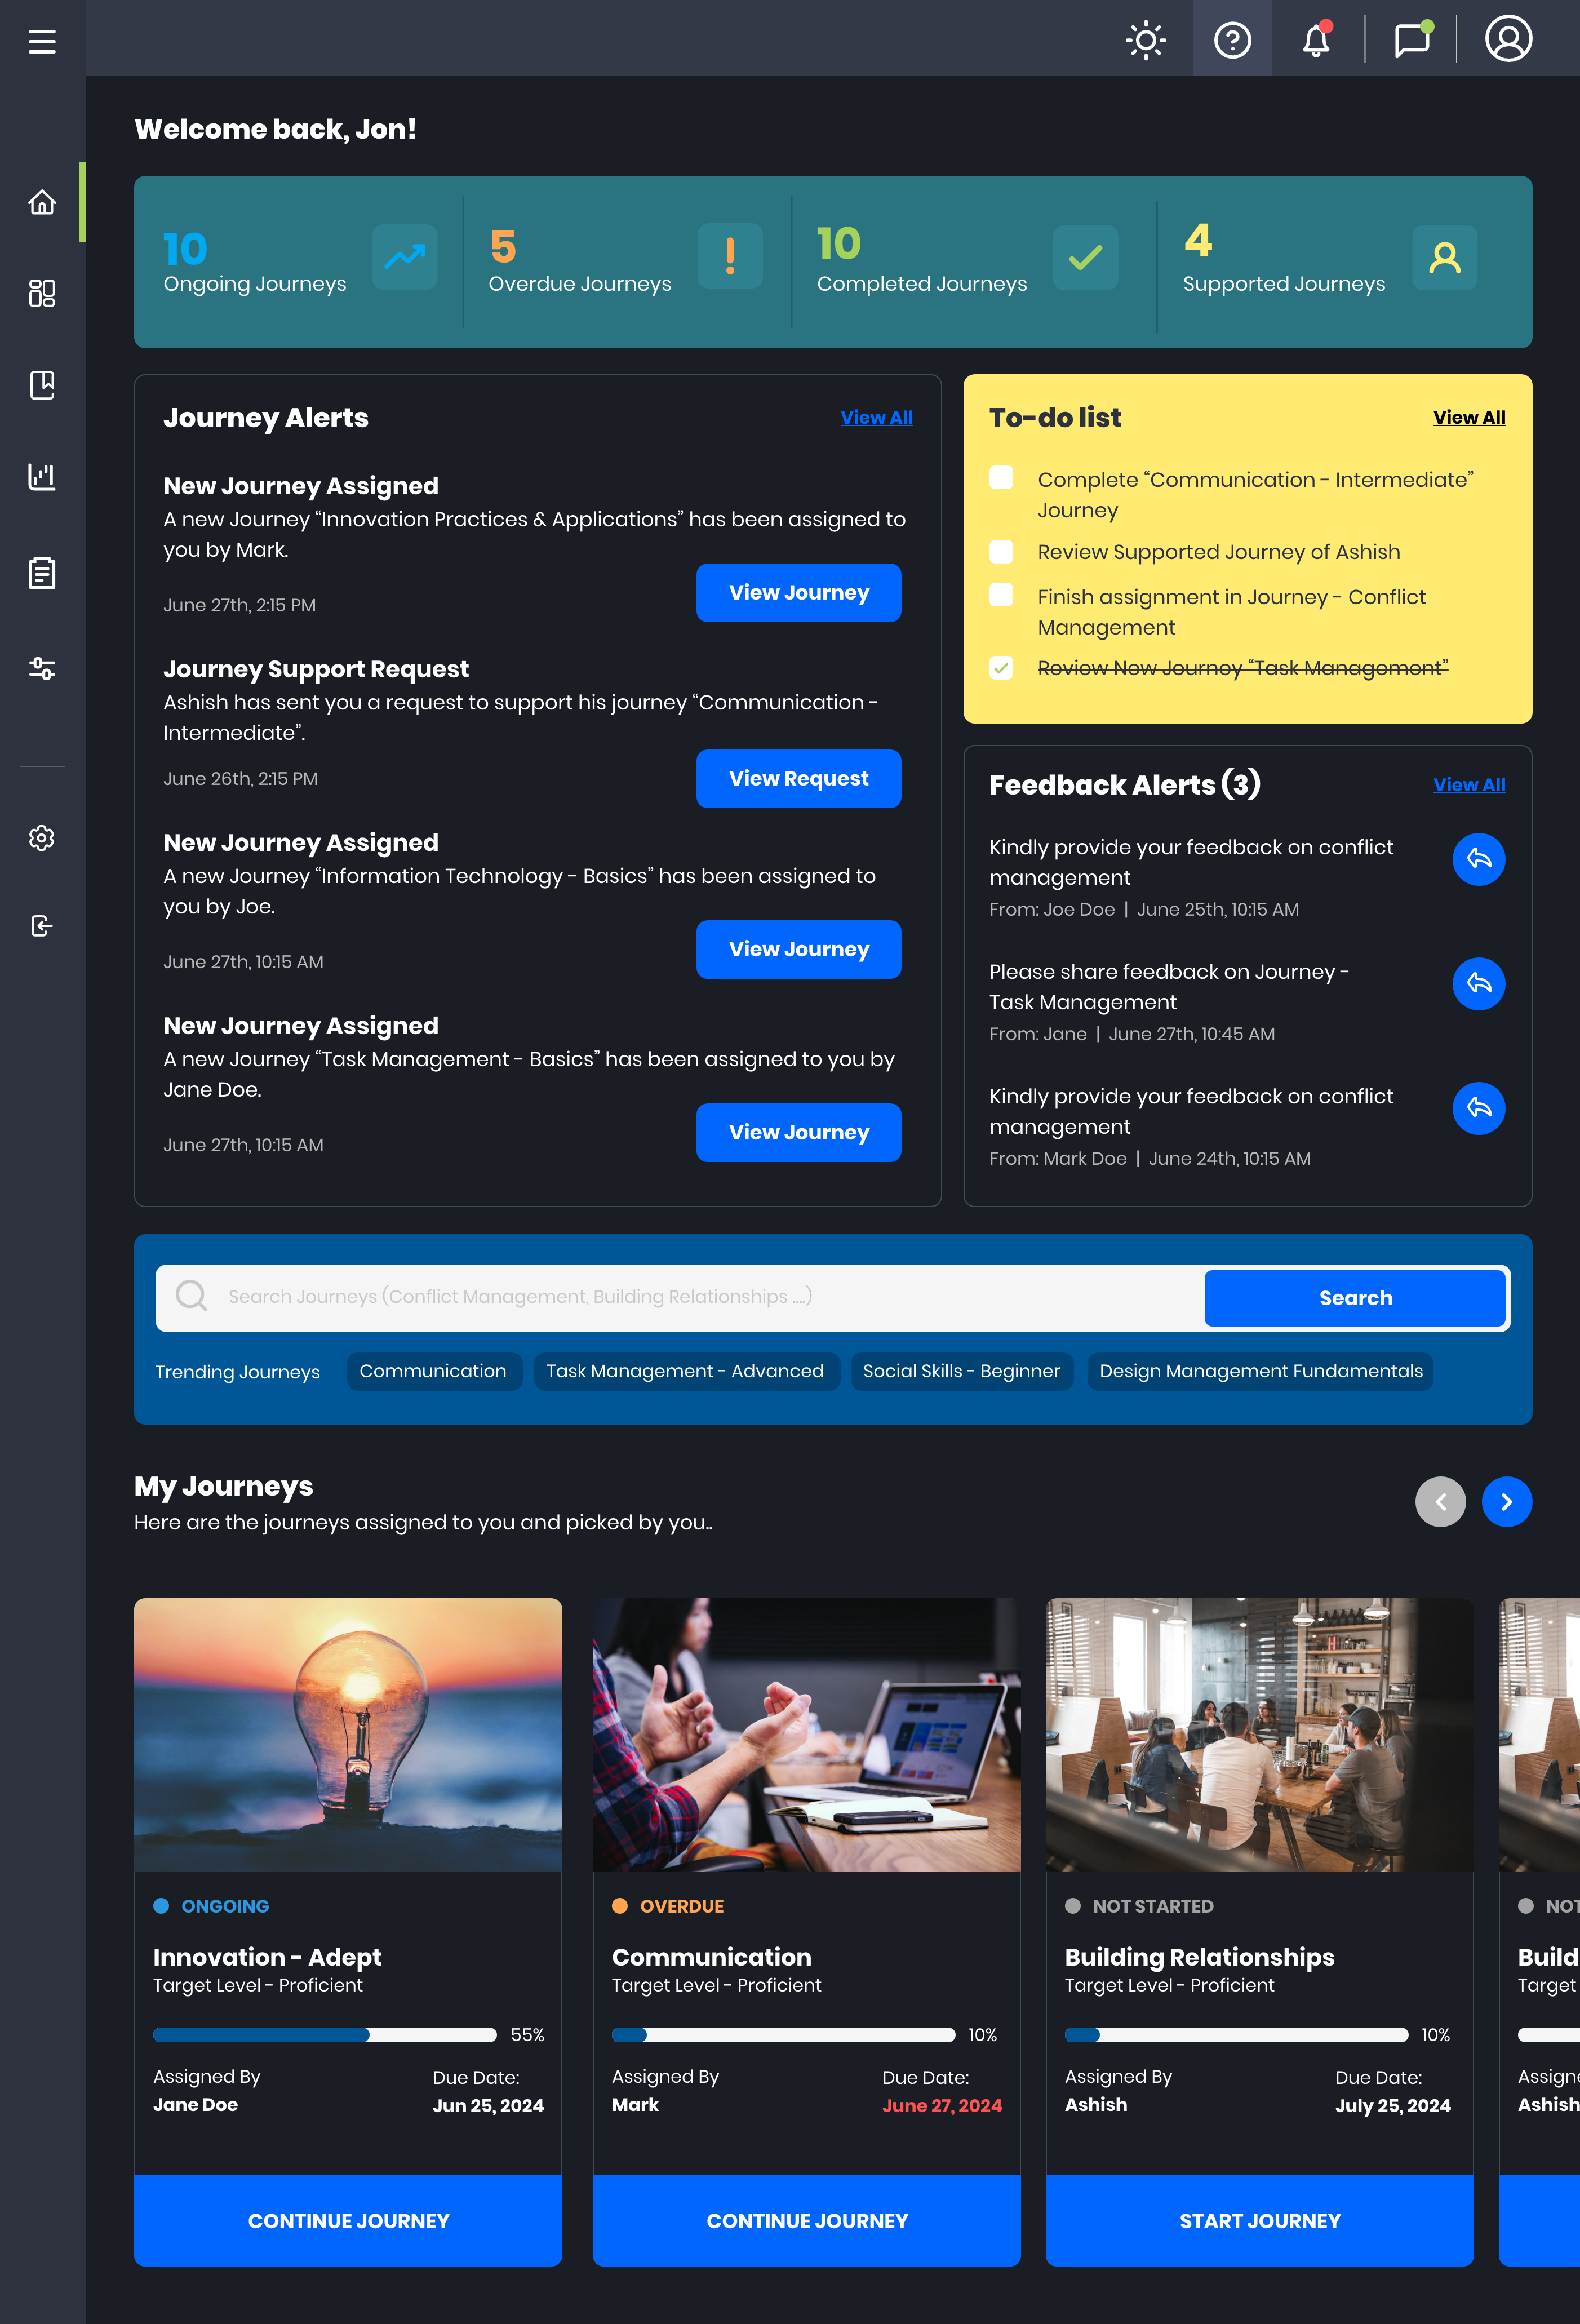Open notifications via the bell icon

point(1316,40)
